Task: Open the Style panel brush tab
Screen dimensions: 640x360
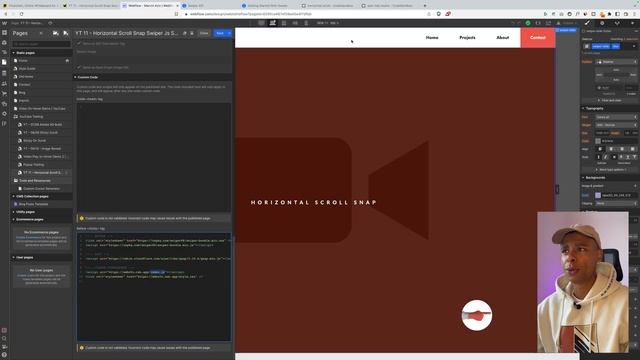Action: click(587, 23)
